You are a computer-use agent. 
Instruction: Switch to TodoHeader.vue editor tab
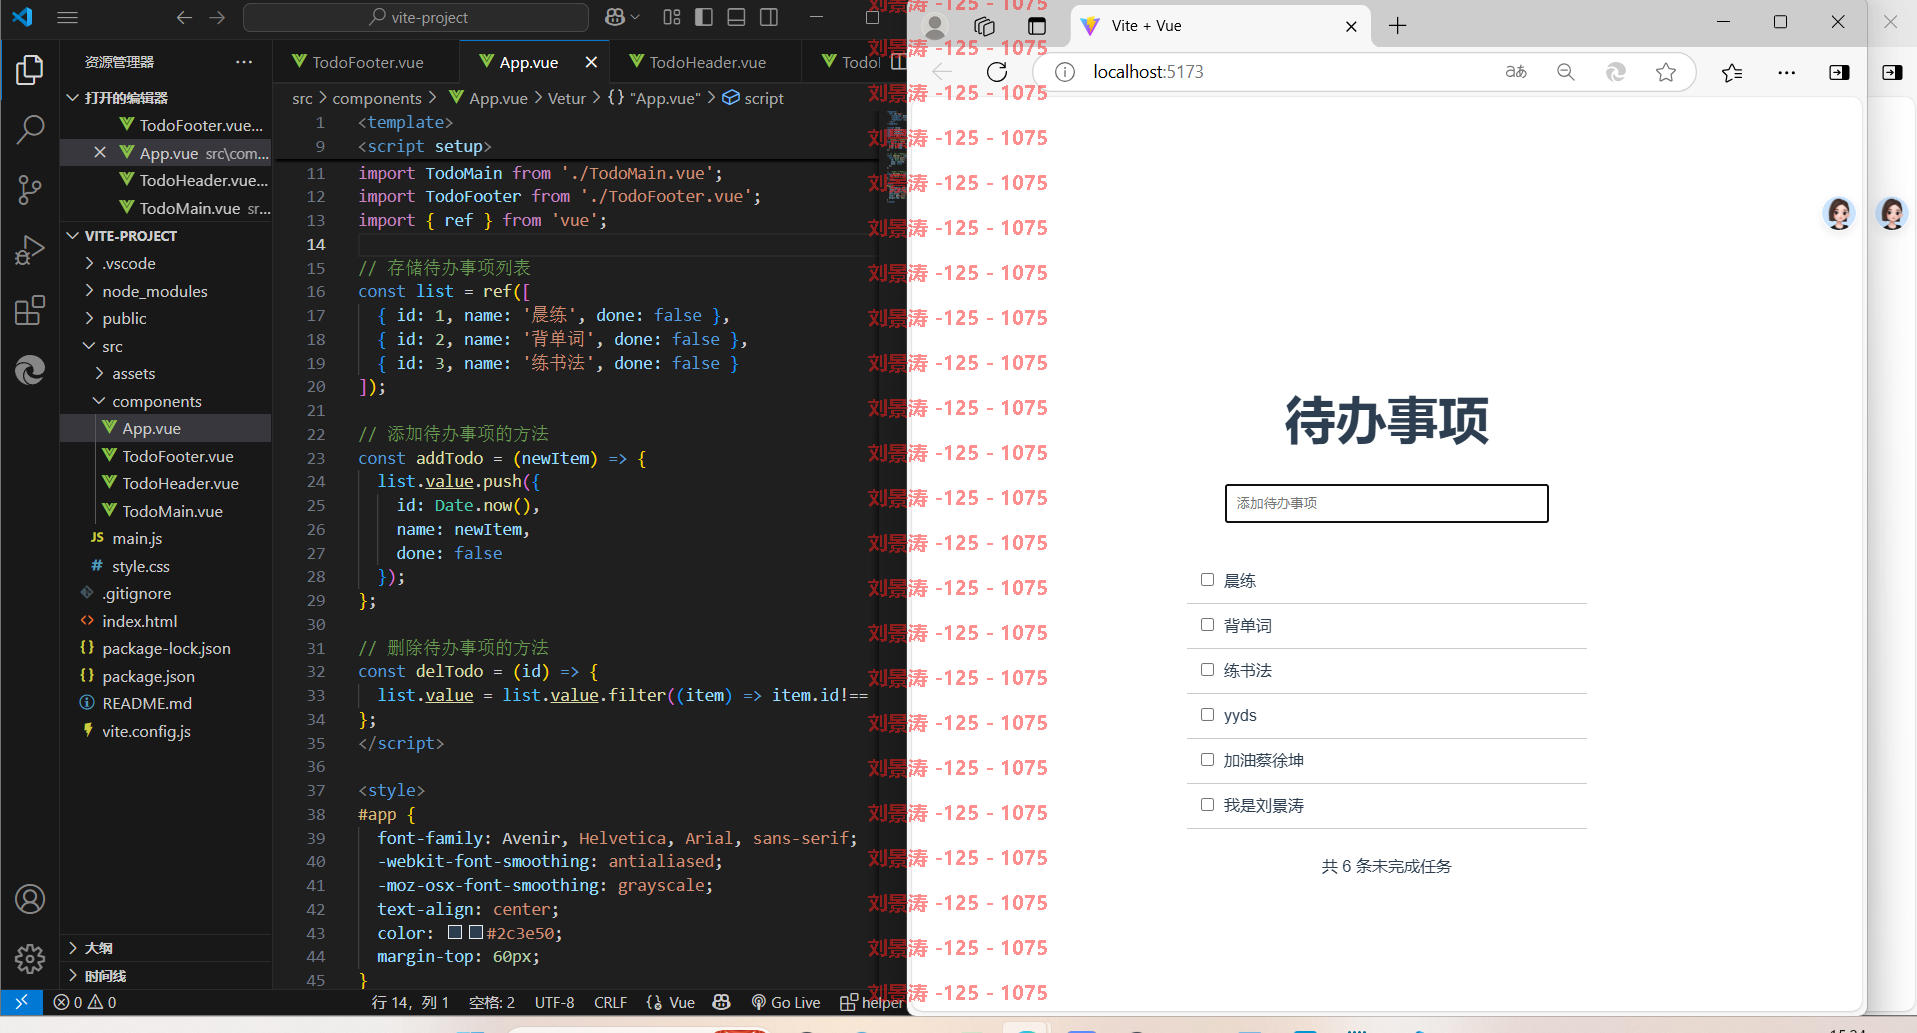(707, 62)
